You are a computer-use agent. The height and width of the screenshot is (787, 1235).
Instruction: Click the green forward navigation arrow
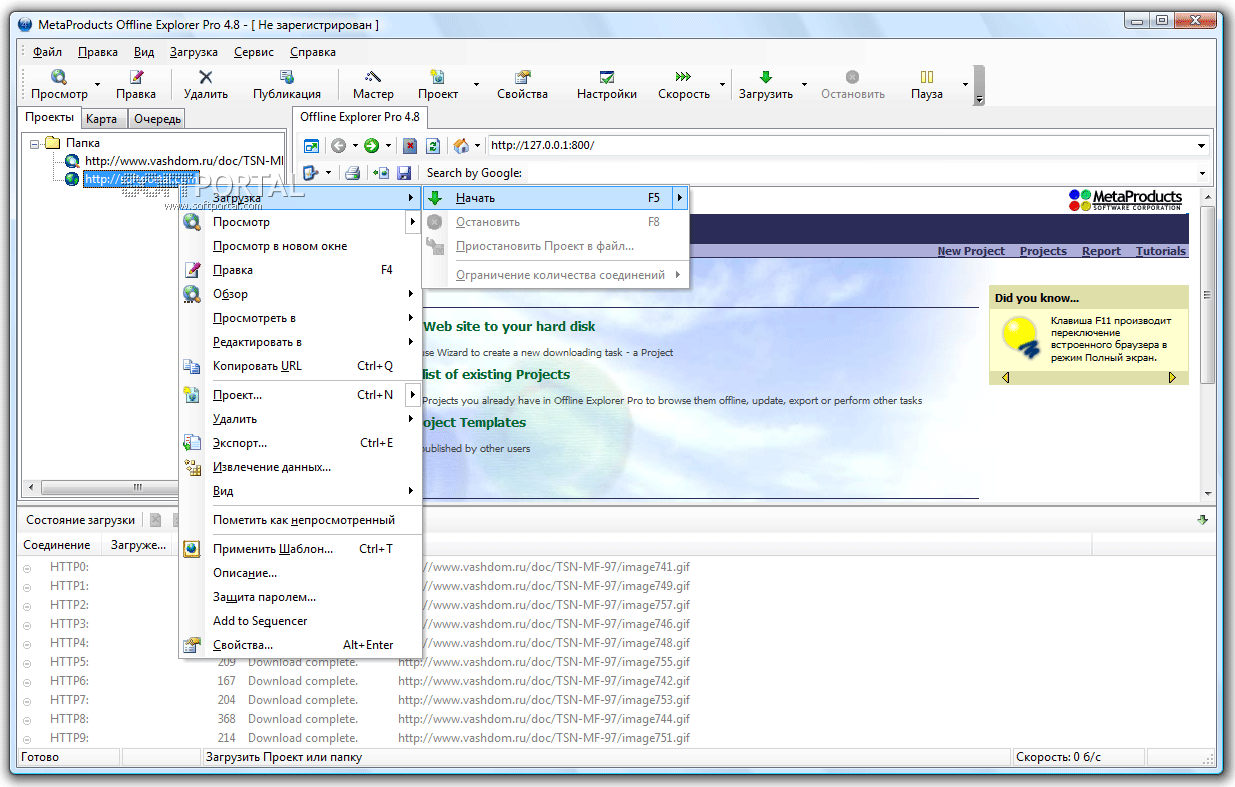(371, 146)
